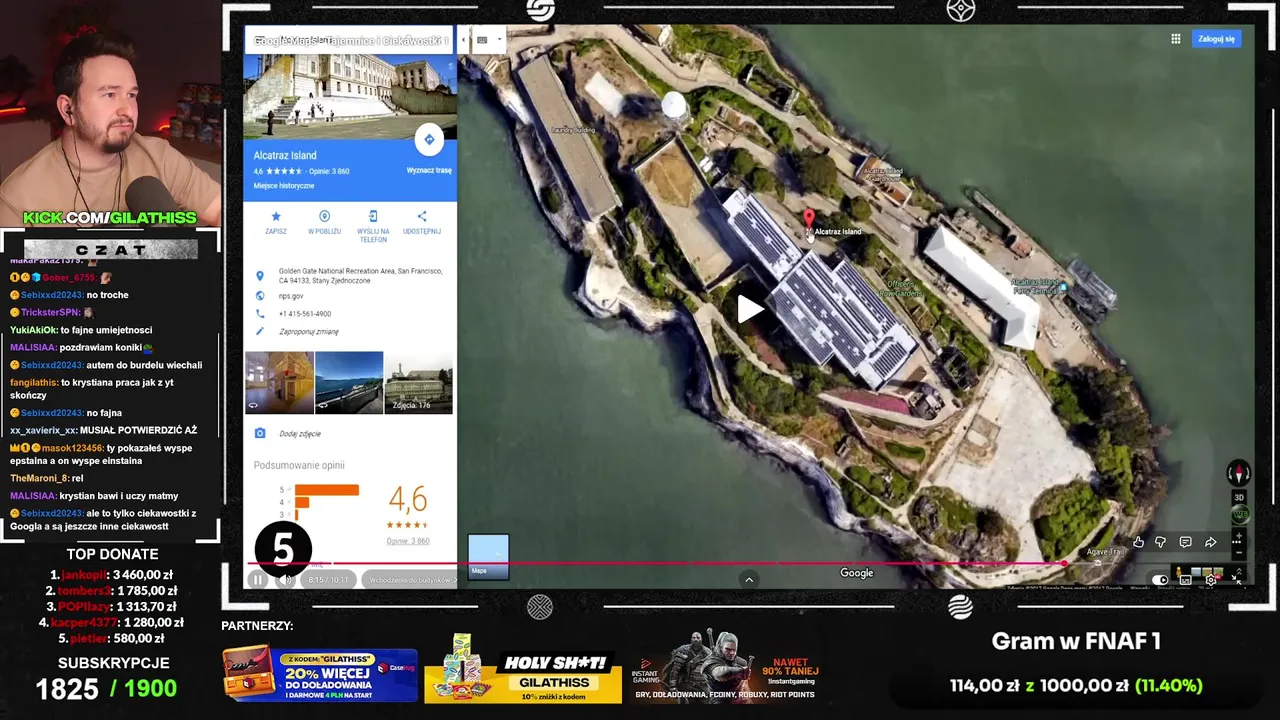Viewport: 1280px width, 720px height.
Task: Click the rating 4,6 score text
Action: click(x=407, y=499)
